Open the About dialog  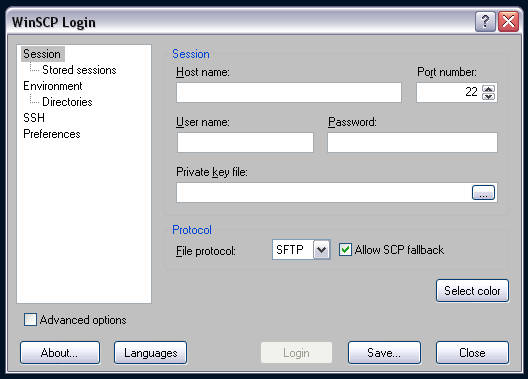point(60,353)
